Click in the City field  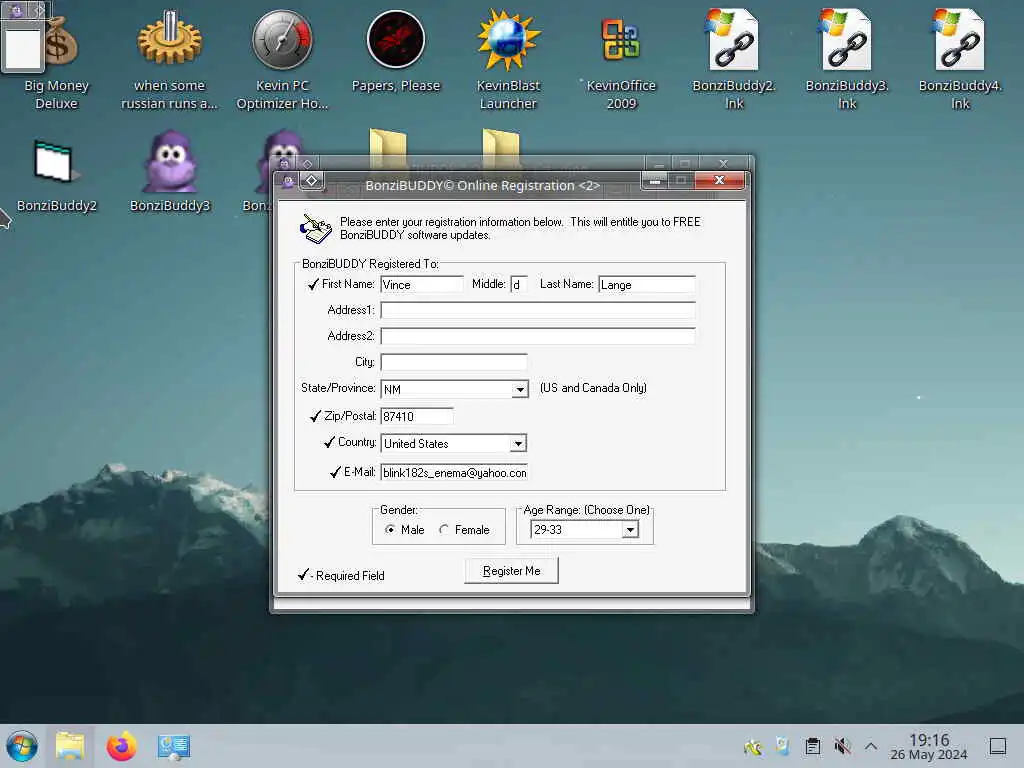point(454,362)
